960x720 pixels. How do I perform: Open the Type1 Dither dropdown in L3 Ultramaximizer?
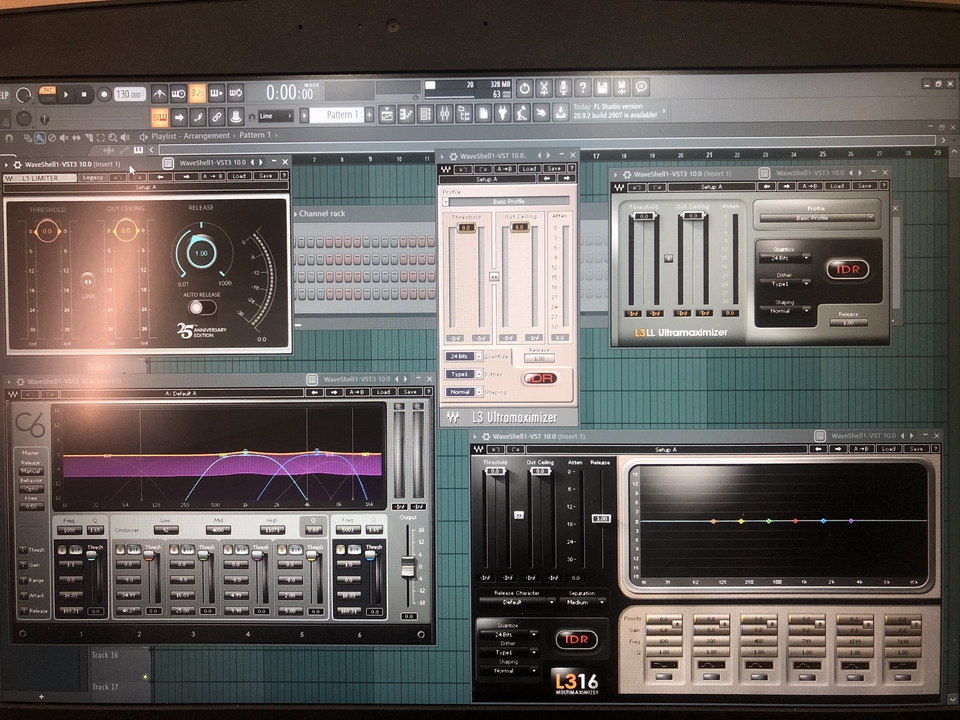pyautogui.click(x=463, y=374)
